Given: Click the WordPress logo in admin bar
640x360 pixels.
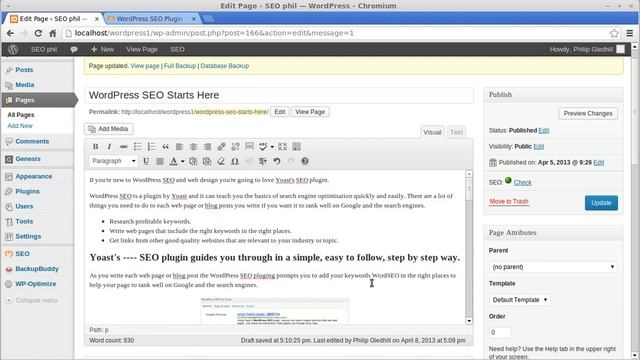Looking at the screenshot, I should click(x=13, y=49).
